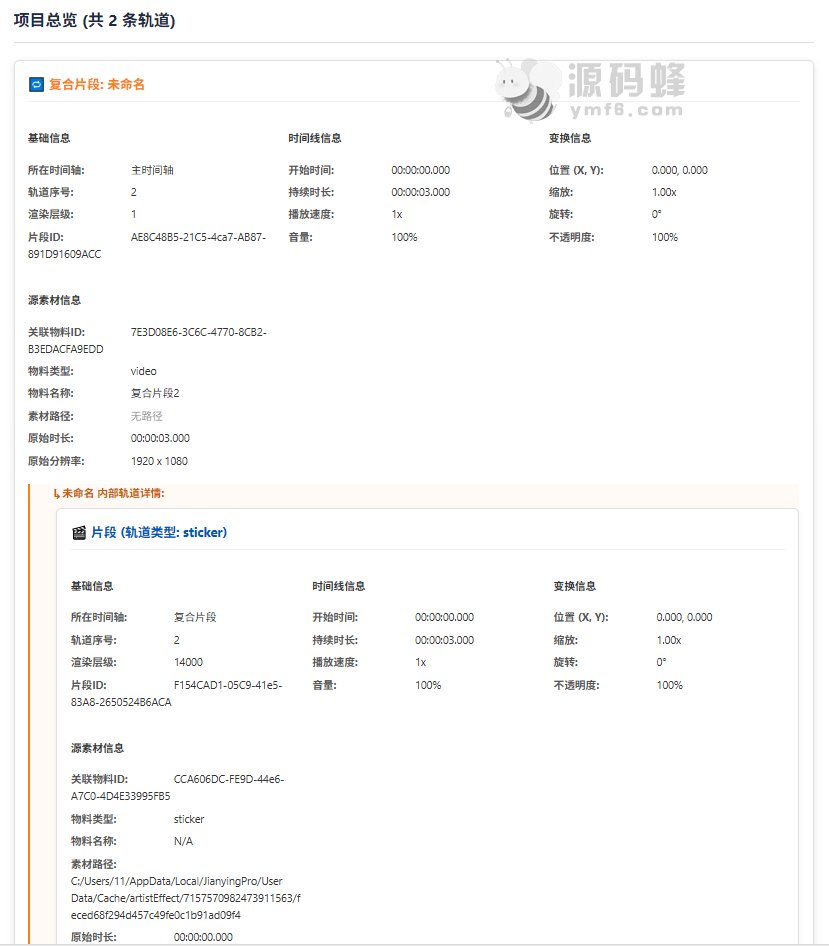Click the sticker segment '素材路径:' label
829x946 pixels.
point(94,864)
